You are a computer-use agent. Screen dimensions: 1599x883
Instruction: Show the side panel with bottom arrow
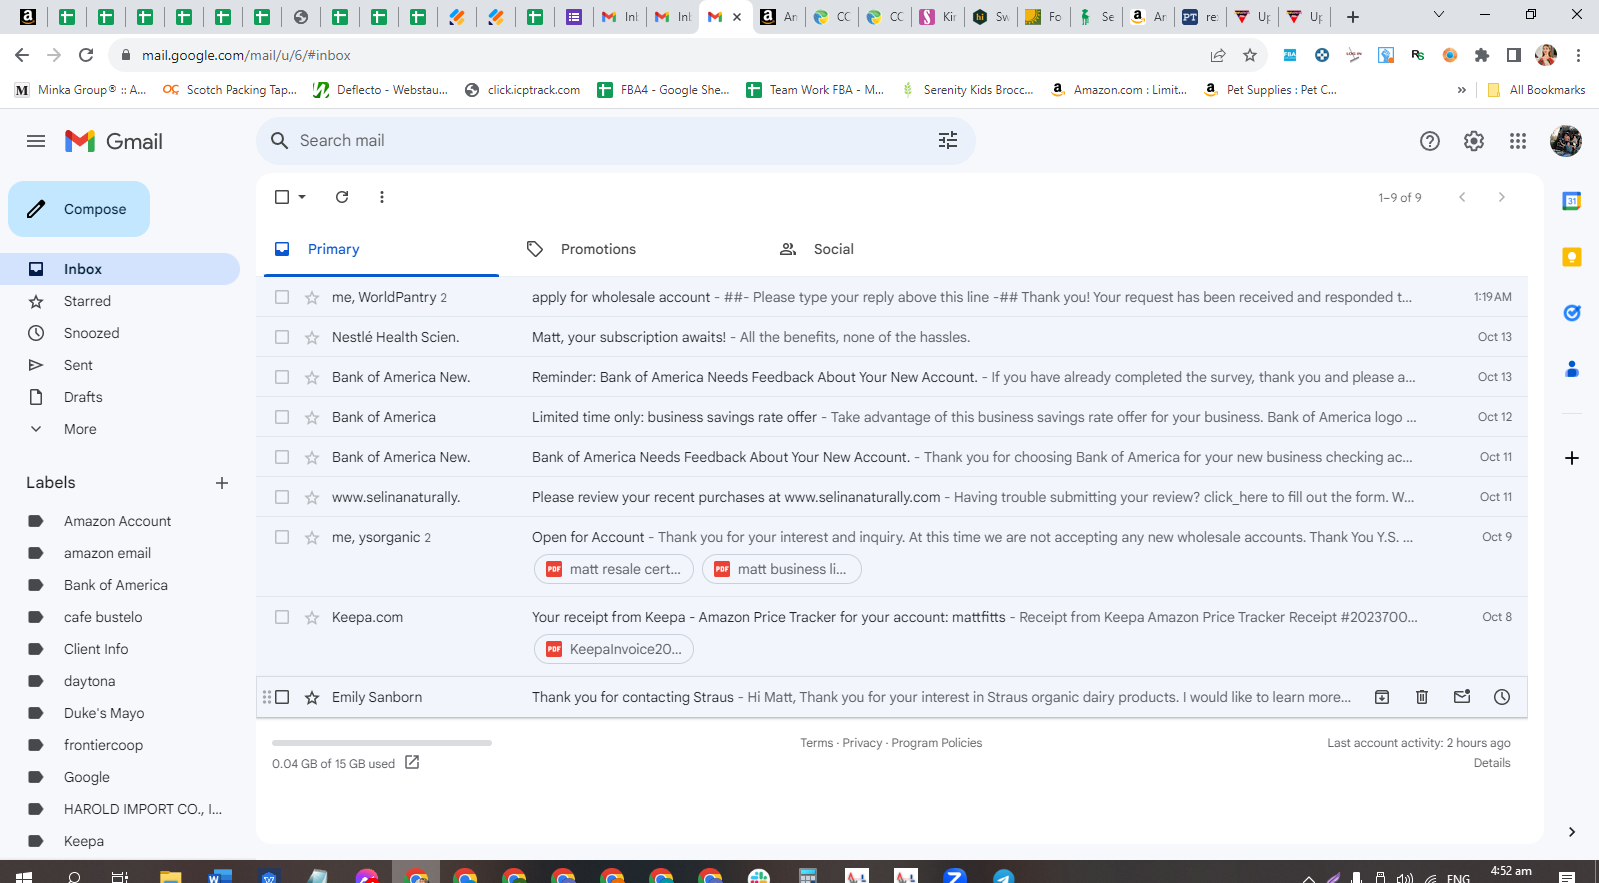pyautogui.click(x=1572, y=832)
